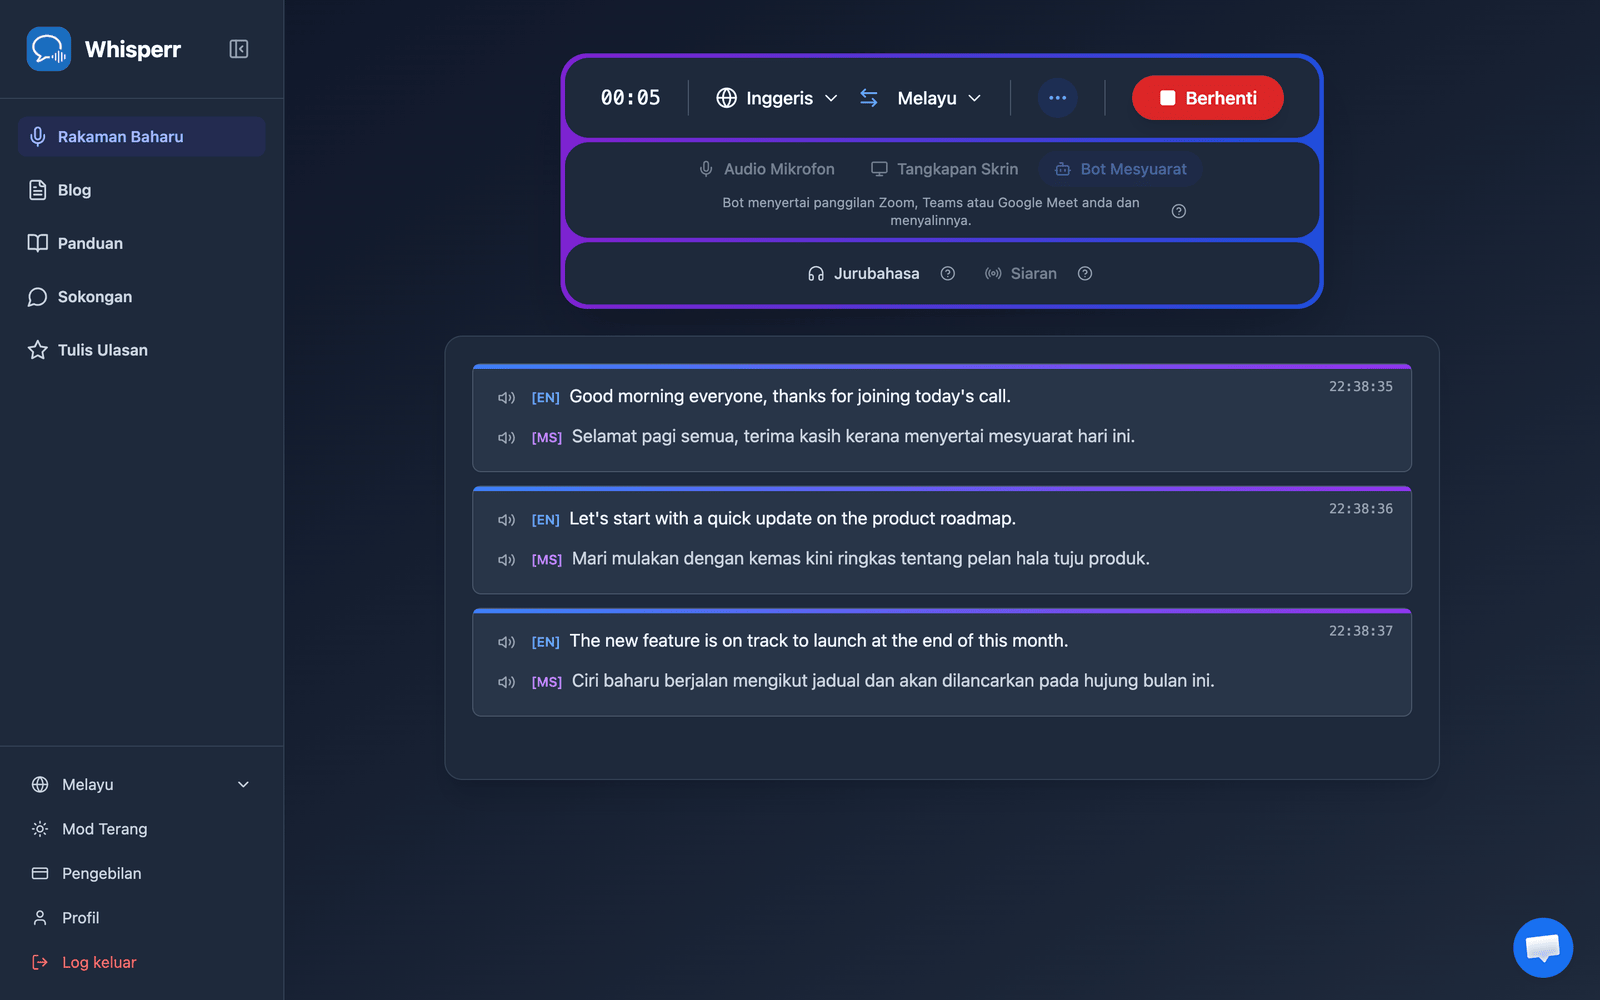Click the 00:05 recording timer

click(x=630, y=98)
